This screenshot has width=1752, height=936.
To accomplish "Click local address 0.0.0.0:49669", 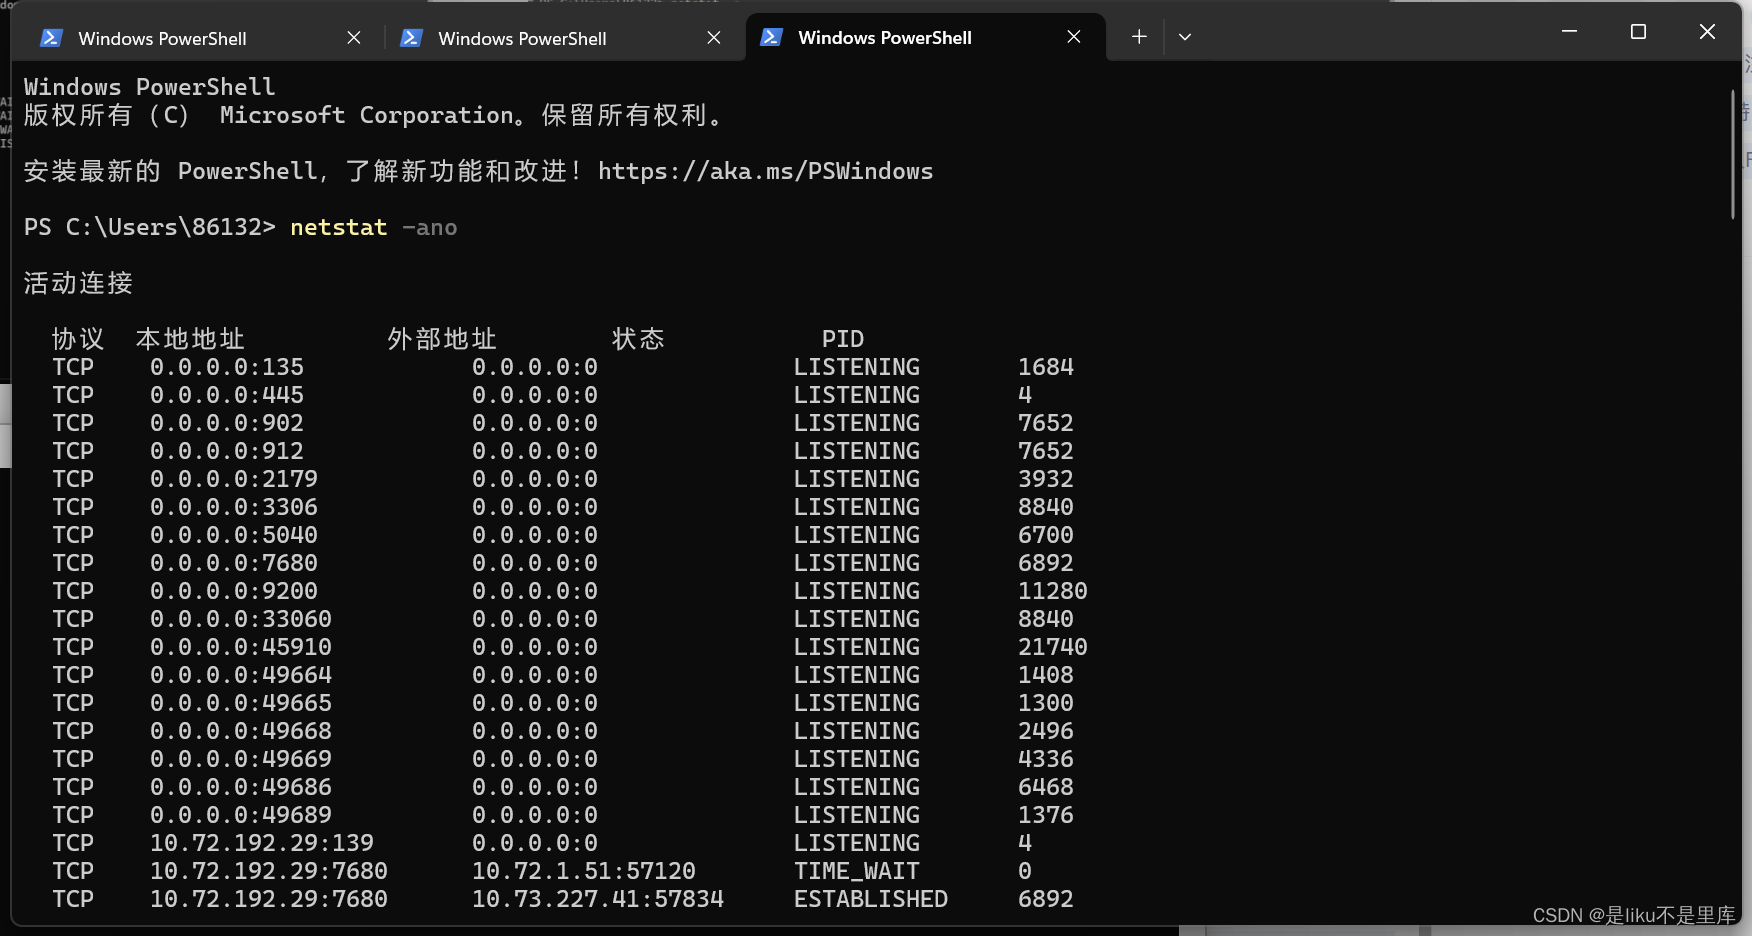I will (241, 760).
